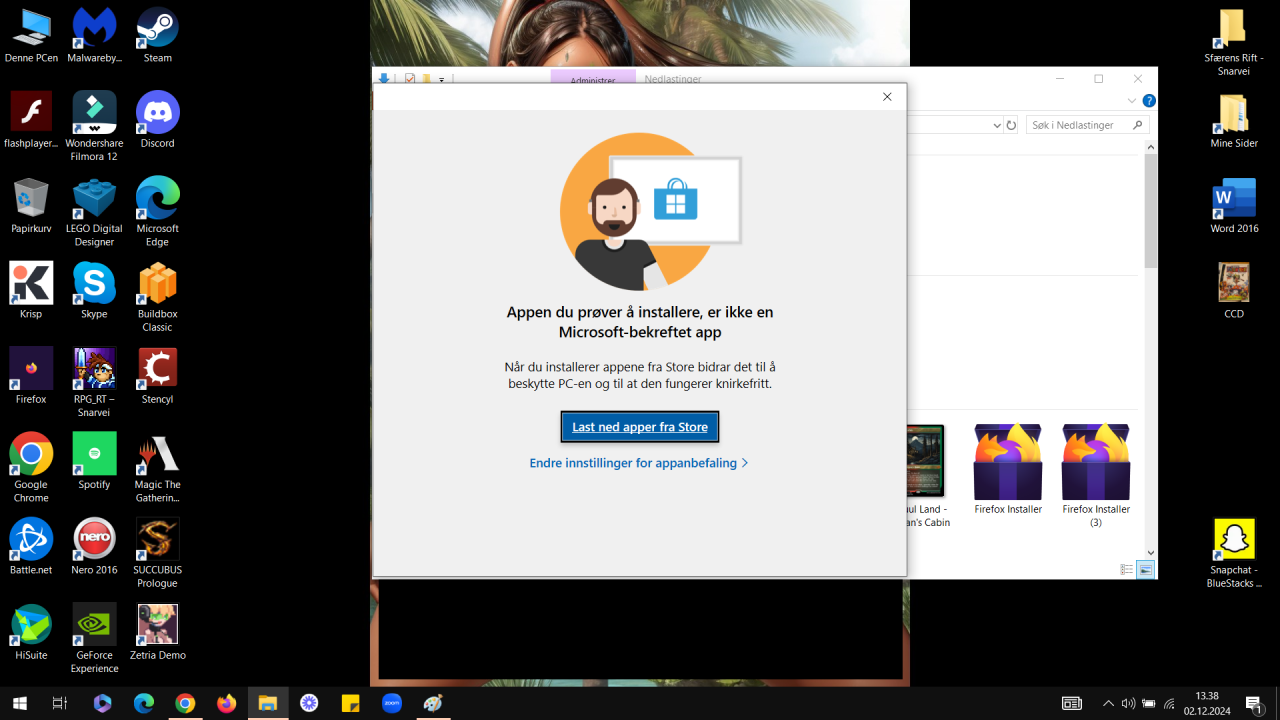Open Buildbox Classic shortcut

click(x=157, y=298)
